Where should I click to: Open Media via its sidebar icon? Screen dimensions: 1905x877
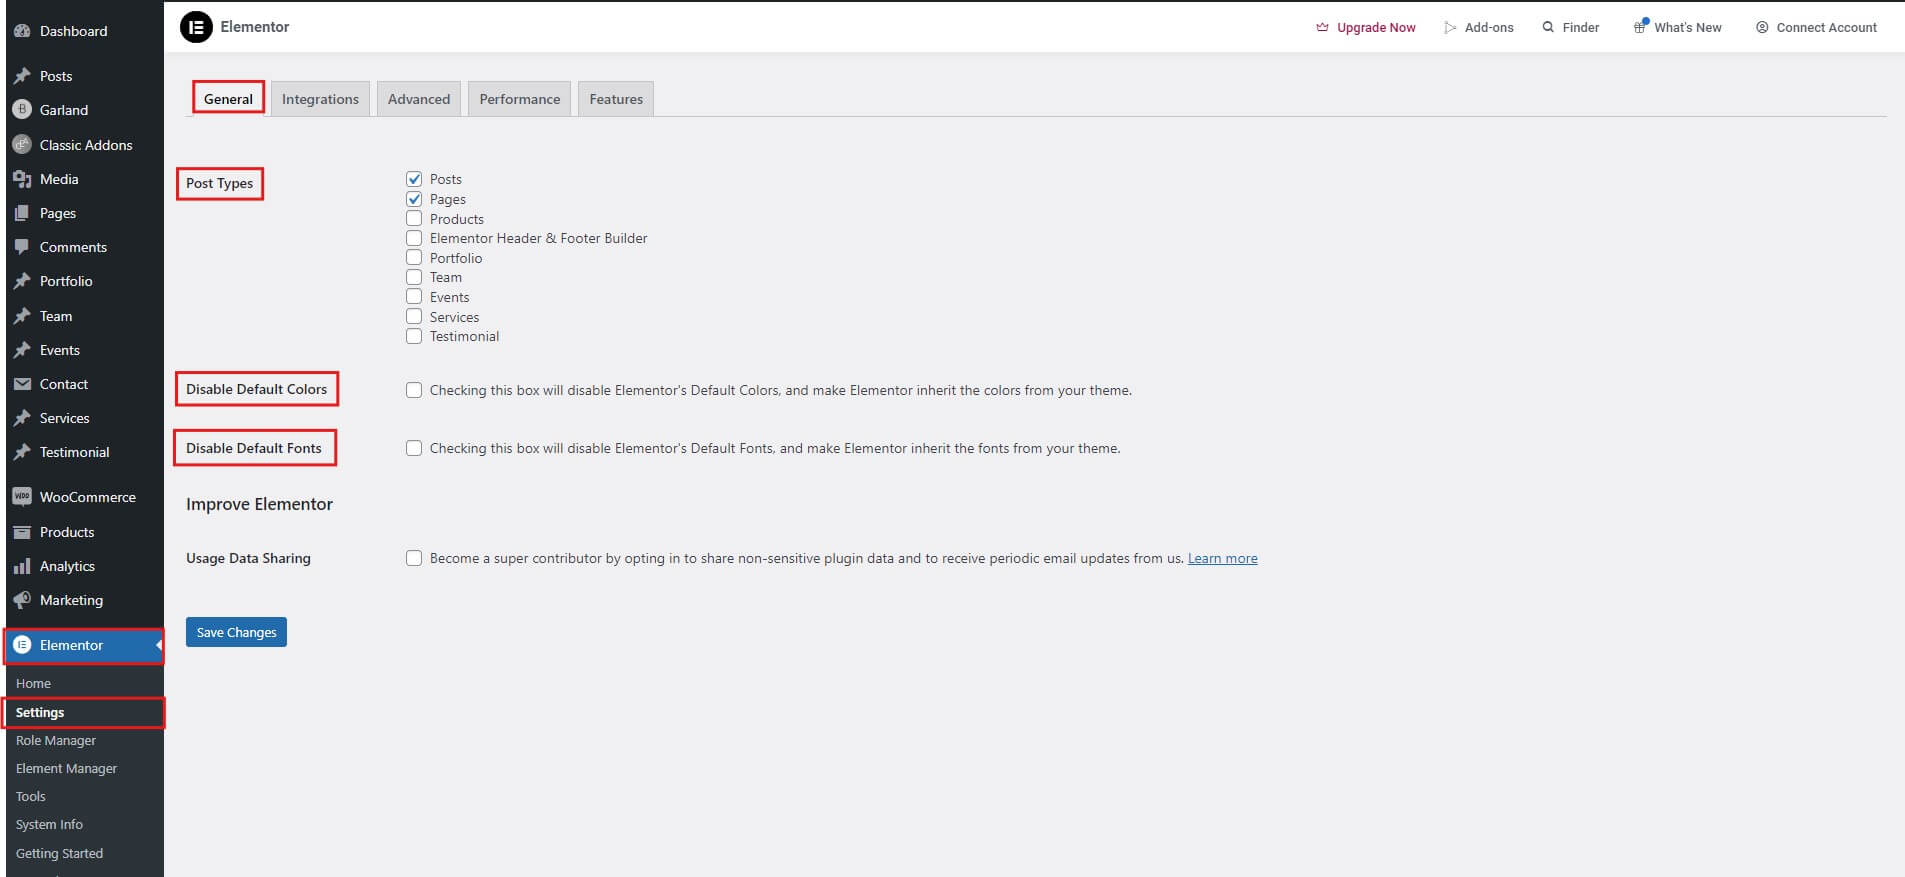click(22, 179)
